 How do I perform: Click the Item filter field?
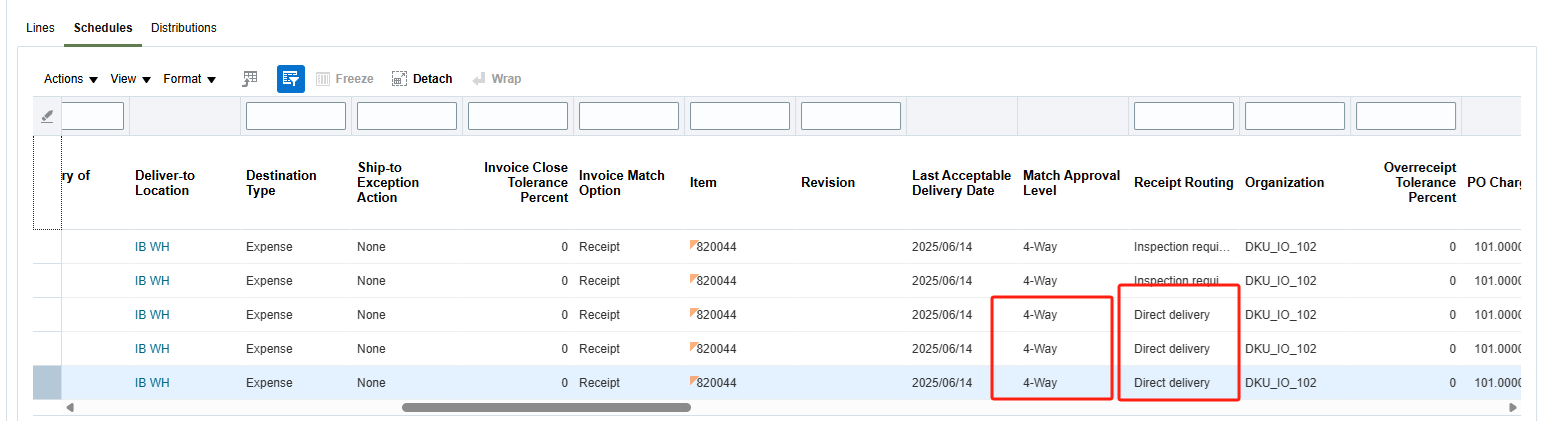[740, 116]
